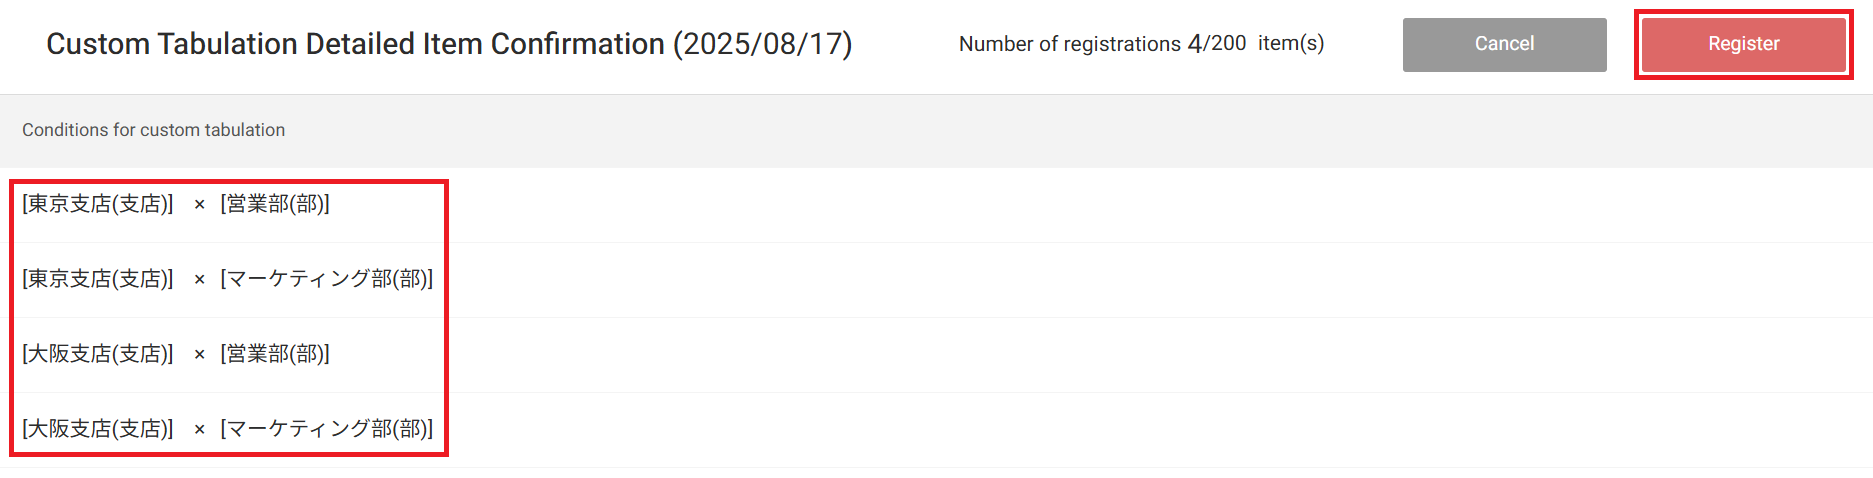Select 営業部(部) in the 大阪支店 row
Screen dimensions: 1873x478
click(275, 354)
